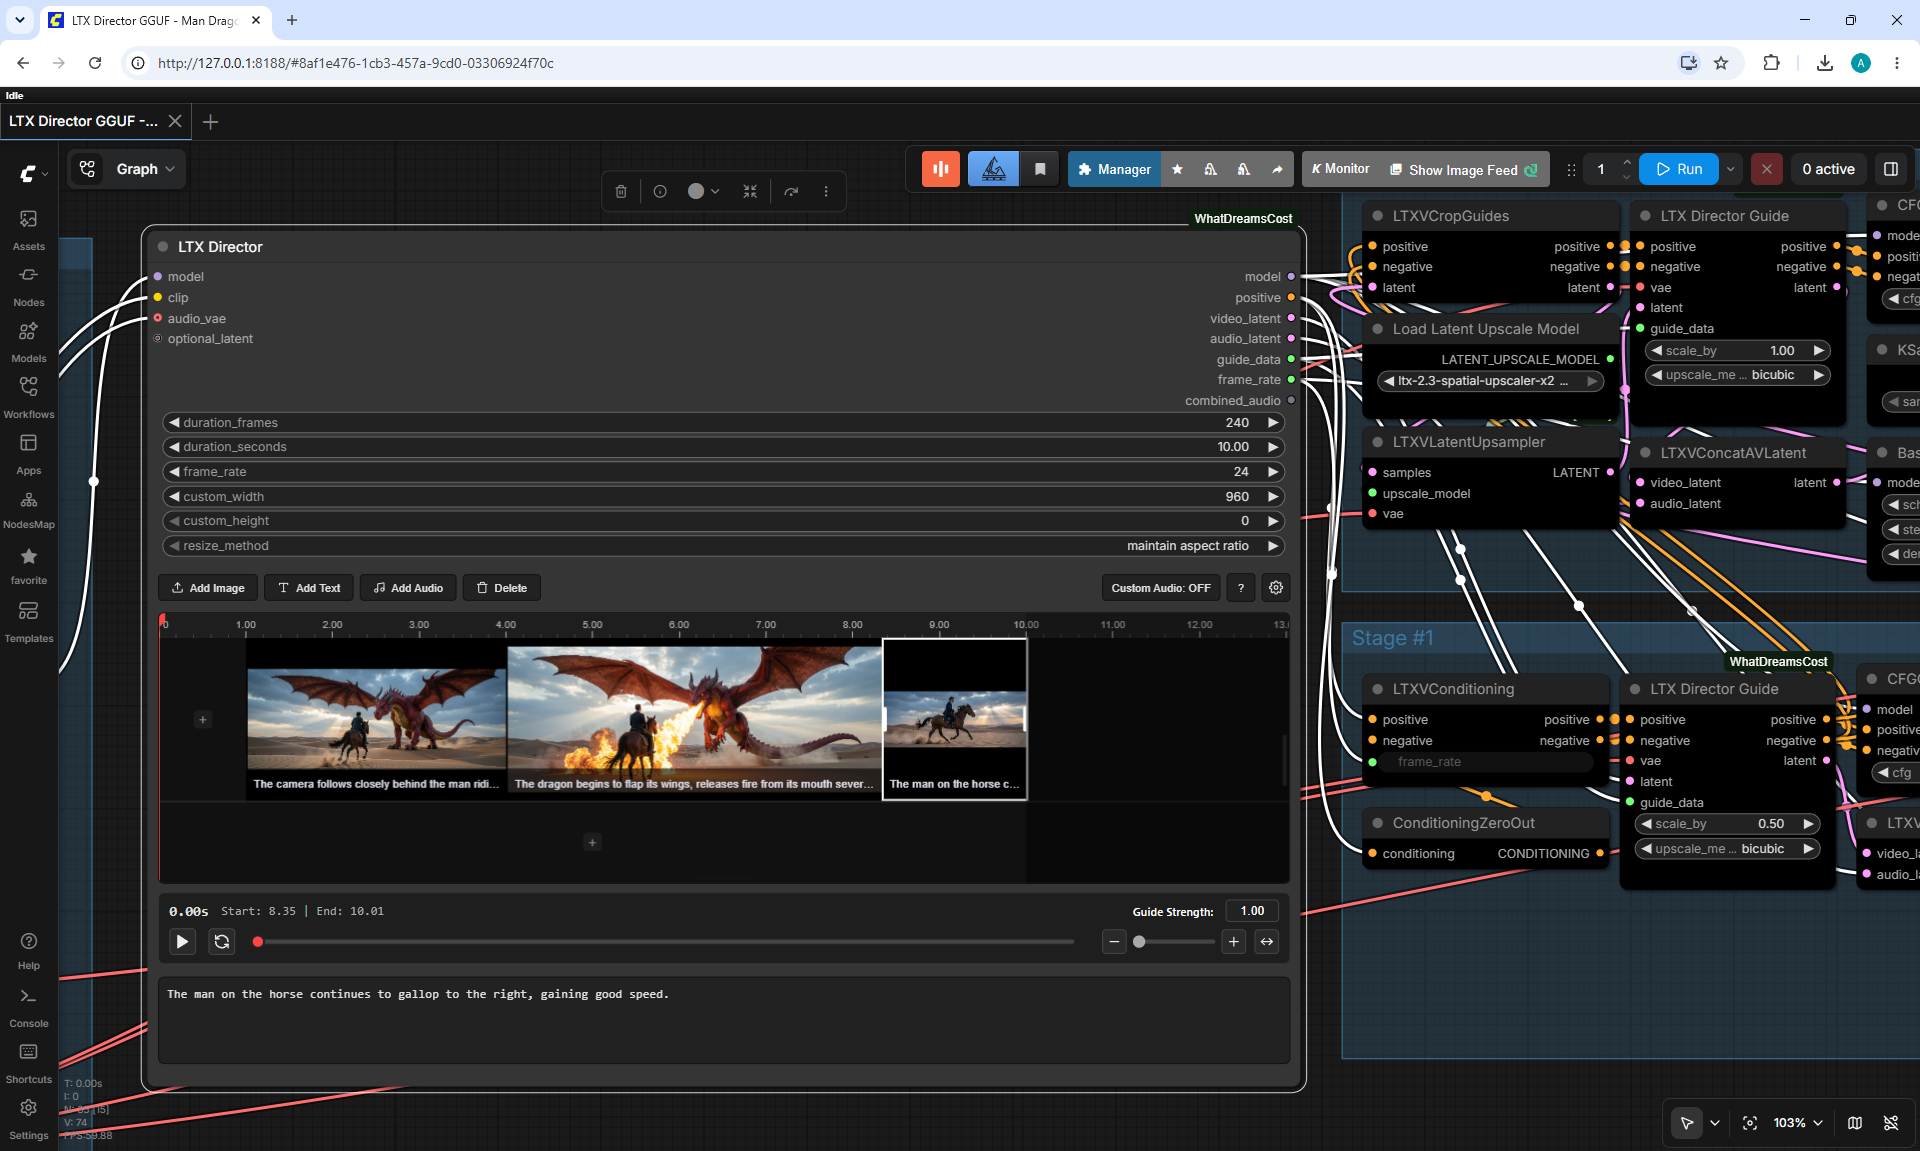Open the zoom 103% dropdown
This screenshot has height=1151, width=1920.
point(1798,1123)
